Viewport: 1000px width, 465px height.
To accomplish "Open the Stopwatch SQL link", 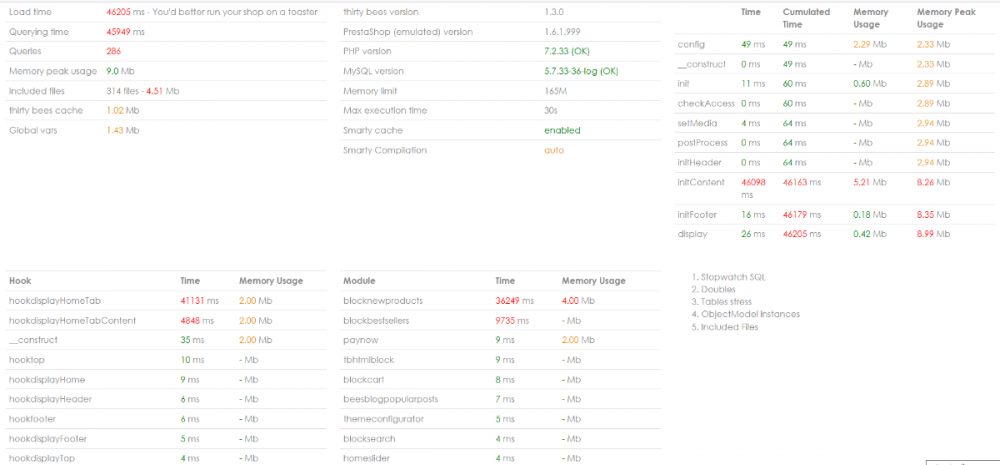I will point(738,275).
